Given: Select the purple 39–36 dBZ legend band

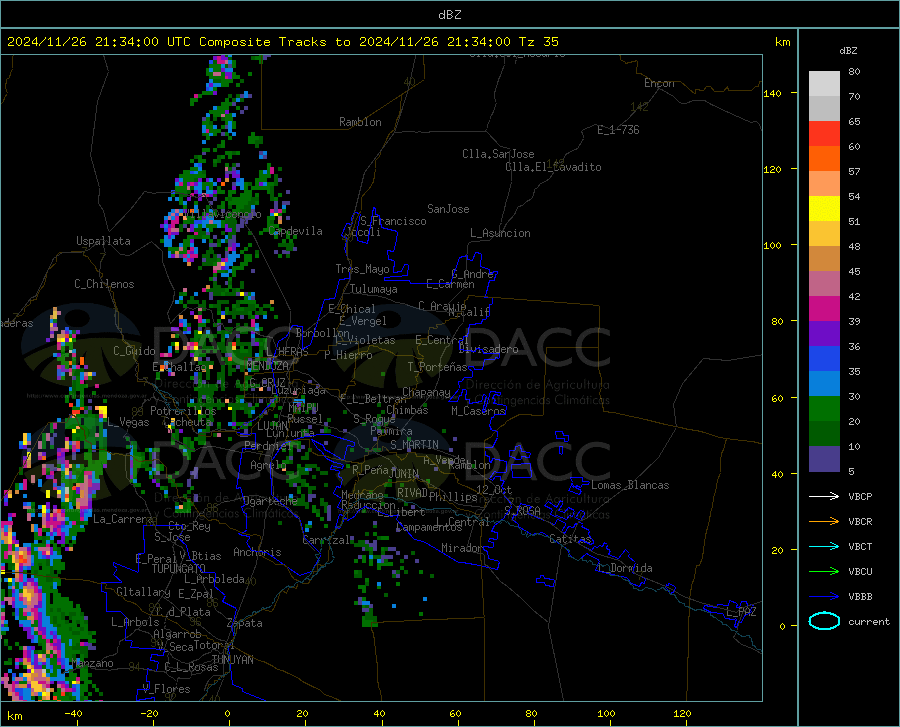Looking at the screenshot, I should pos(824,334).
